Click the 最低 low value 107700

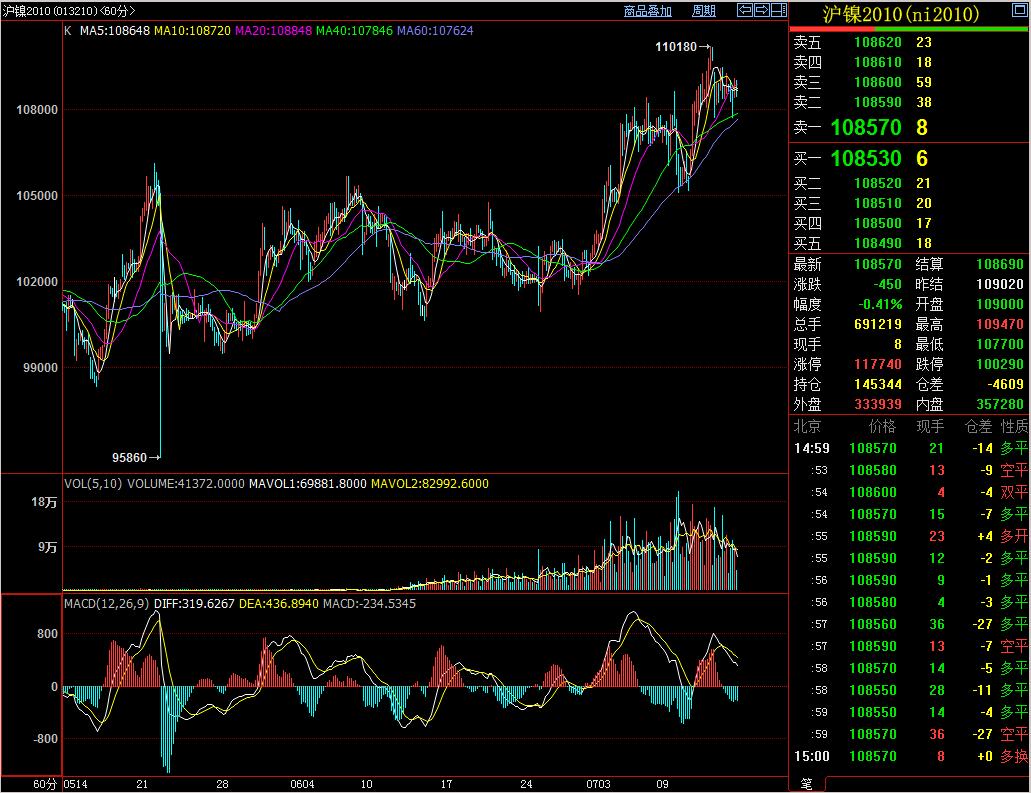point(999,344)
